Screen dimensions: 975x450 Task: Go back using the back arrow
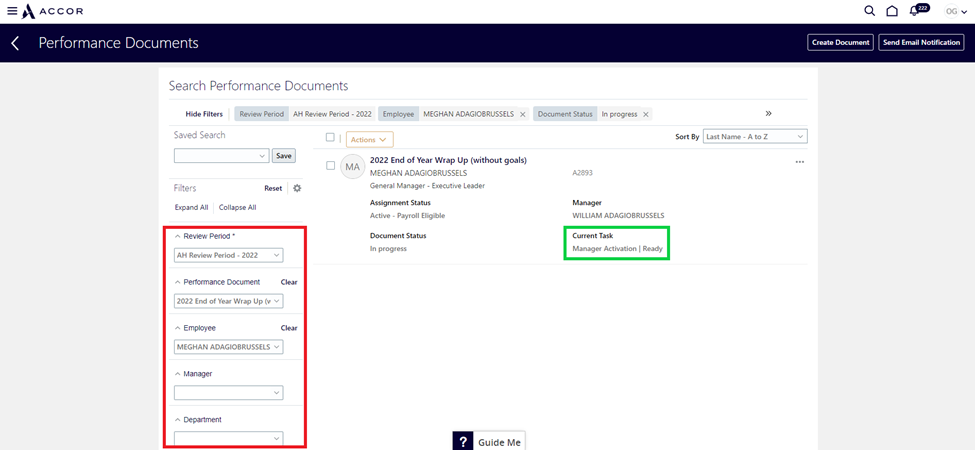[16, 43]
